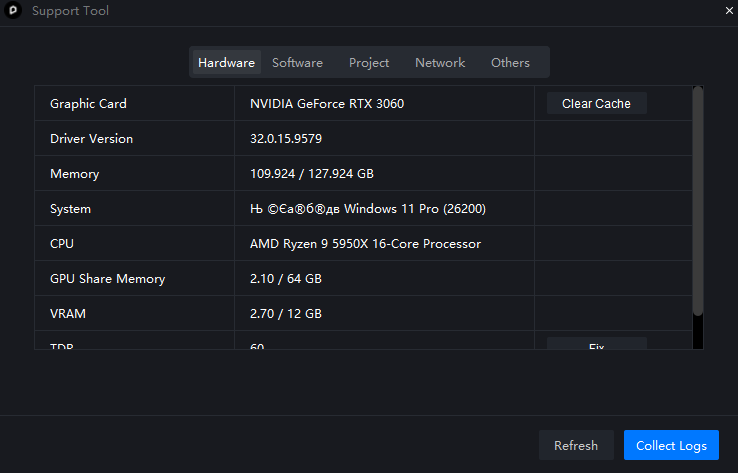
Task: Click the Fix button in TDR row
Action: 596,345
